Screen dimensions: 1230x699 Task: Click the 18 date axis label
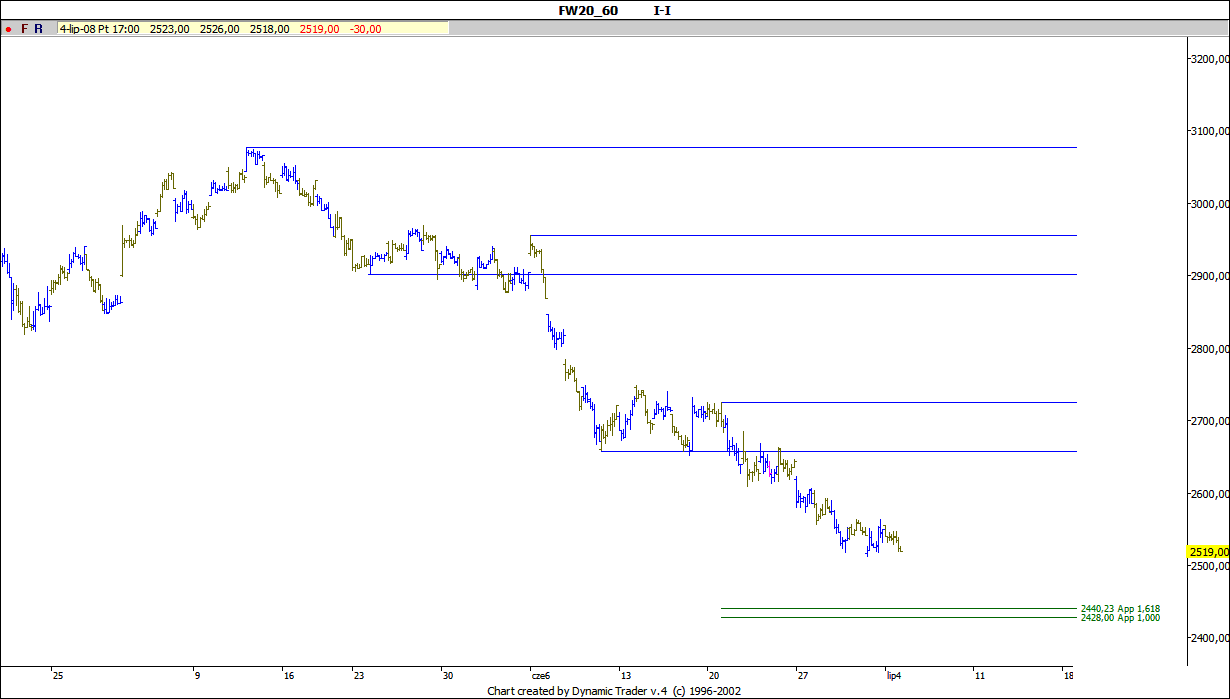tap(1068, 675)
